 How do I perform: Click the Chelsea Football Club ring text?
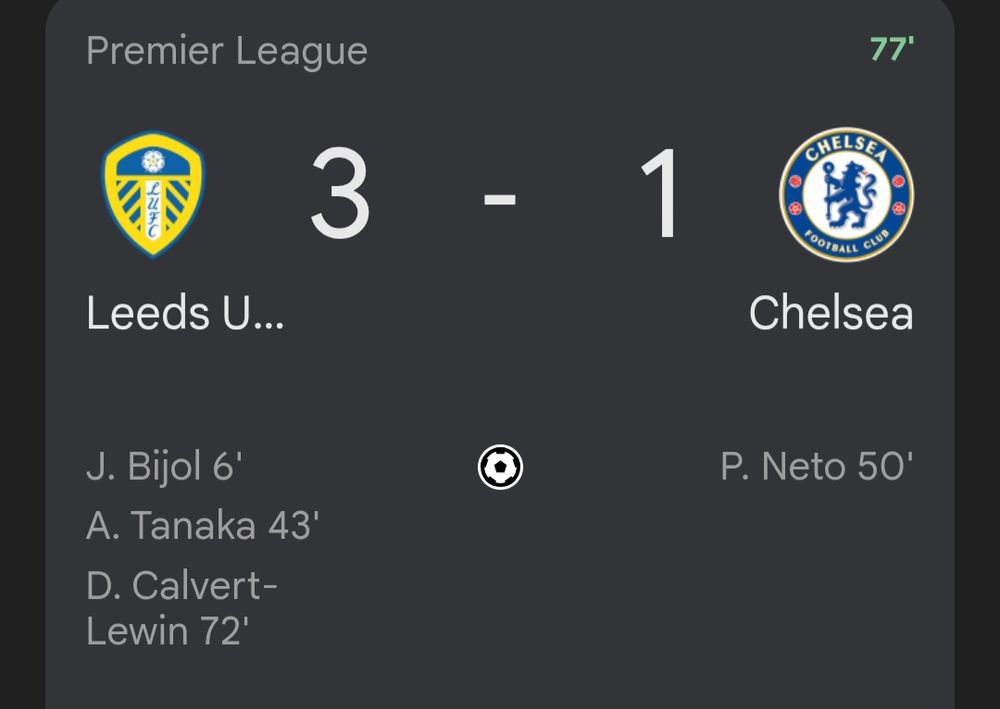tap(847, 240)
